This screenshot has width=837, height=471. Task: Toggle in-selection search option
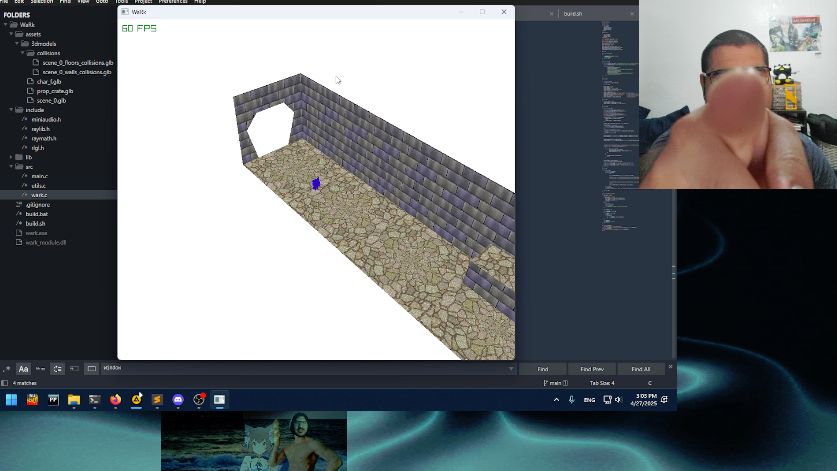74,368
